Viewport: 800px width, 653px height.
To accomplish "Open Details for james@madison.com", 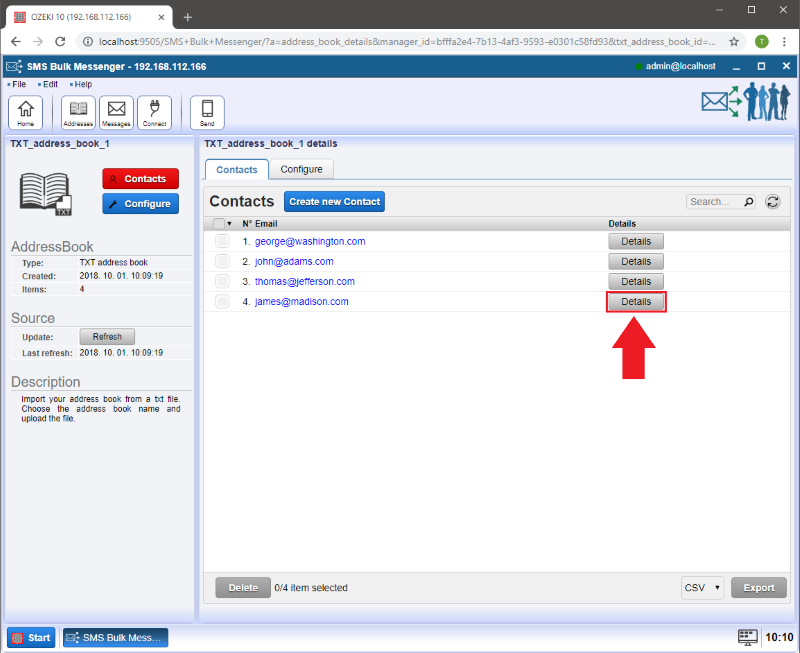I will (636, 302).
